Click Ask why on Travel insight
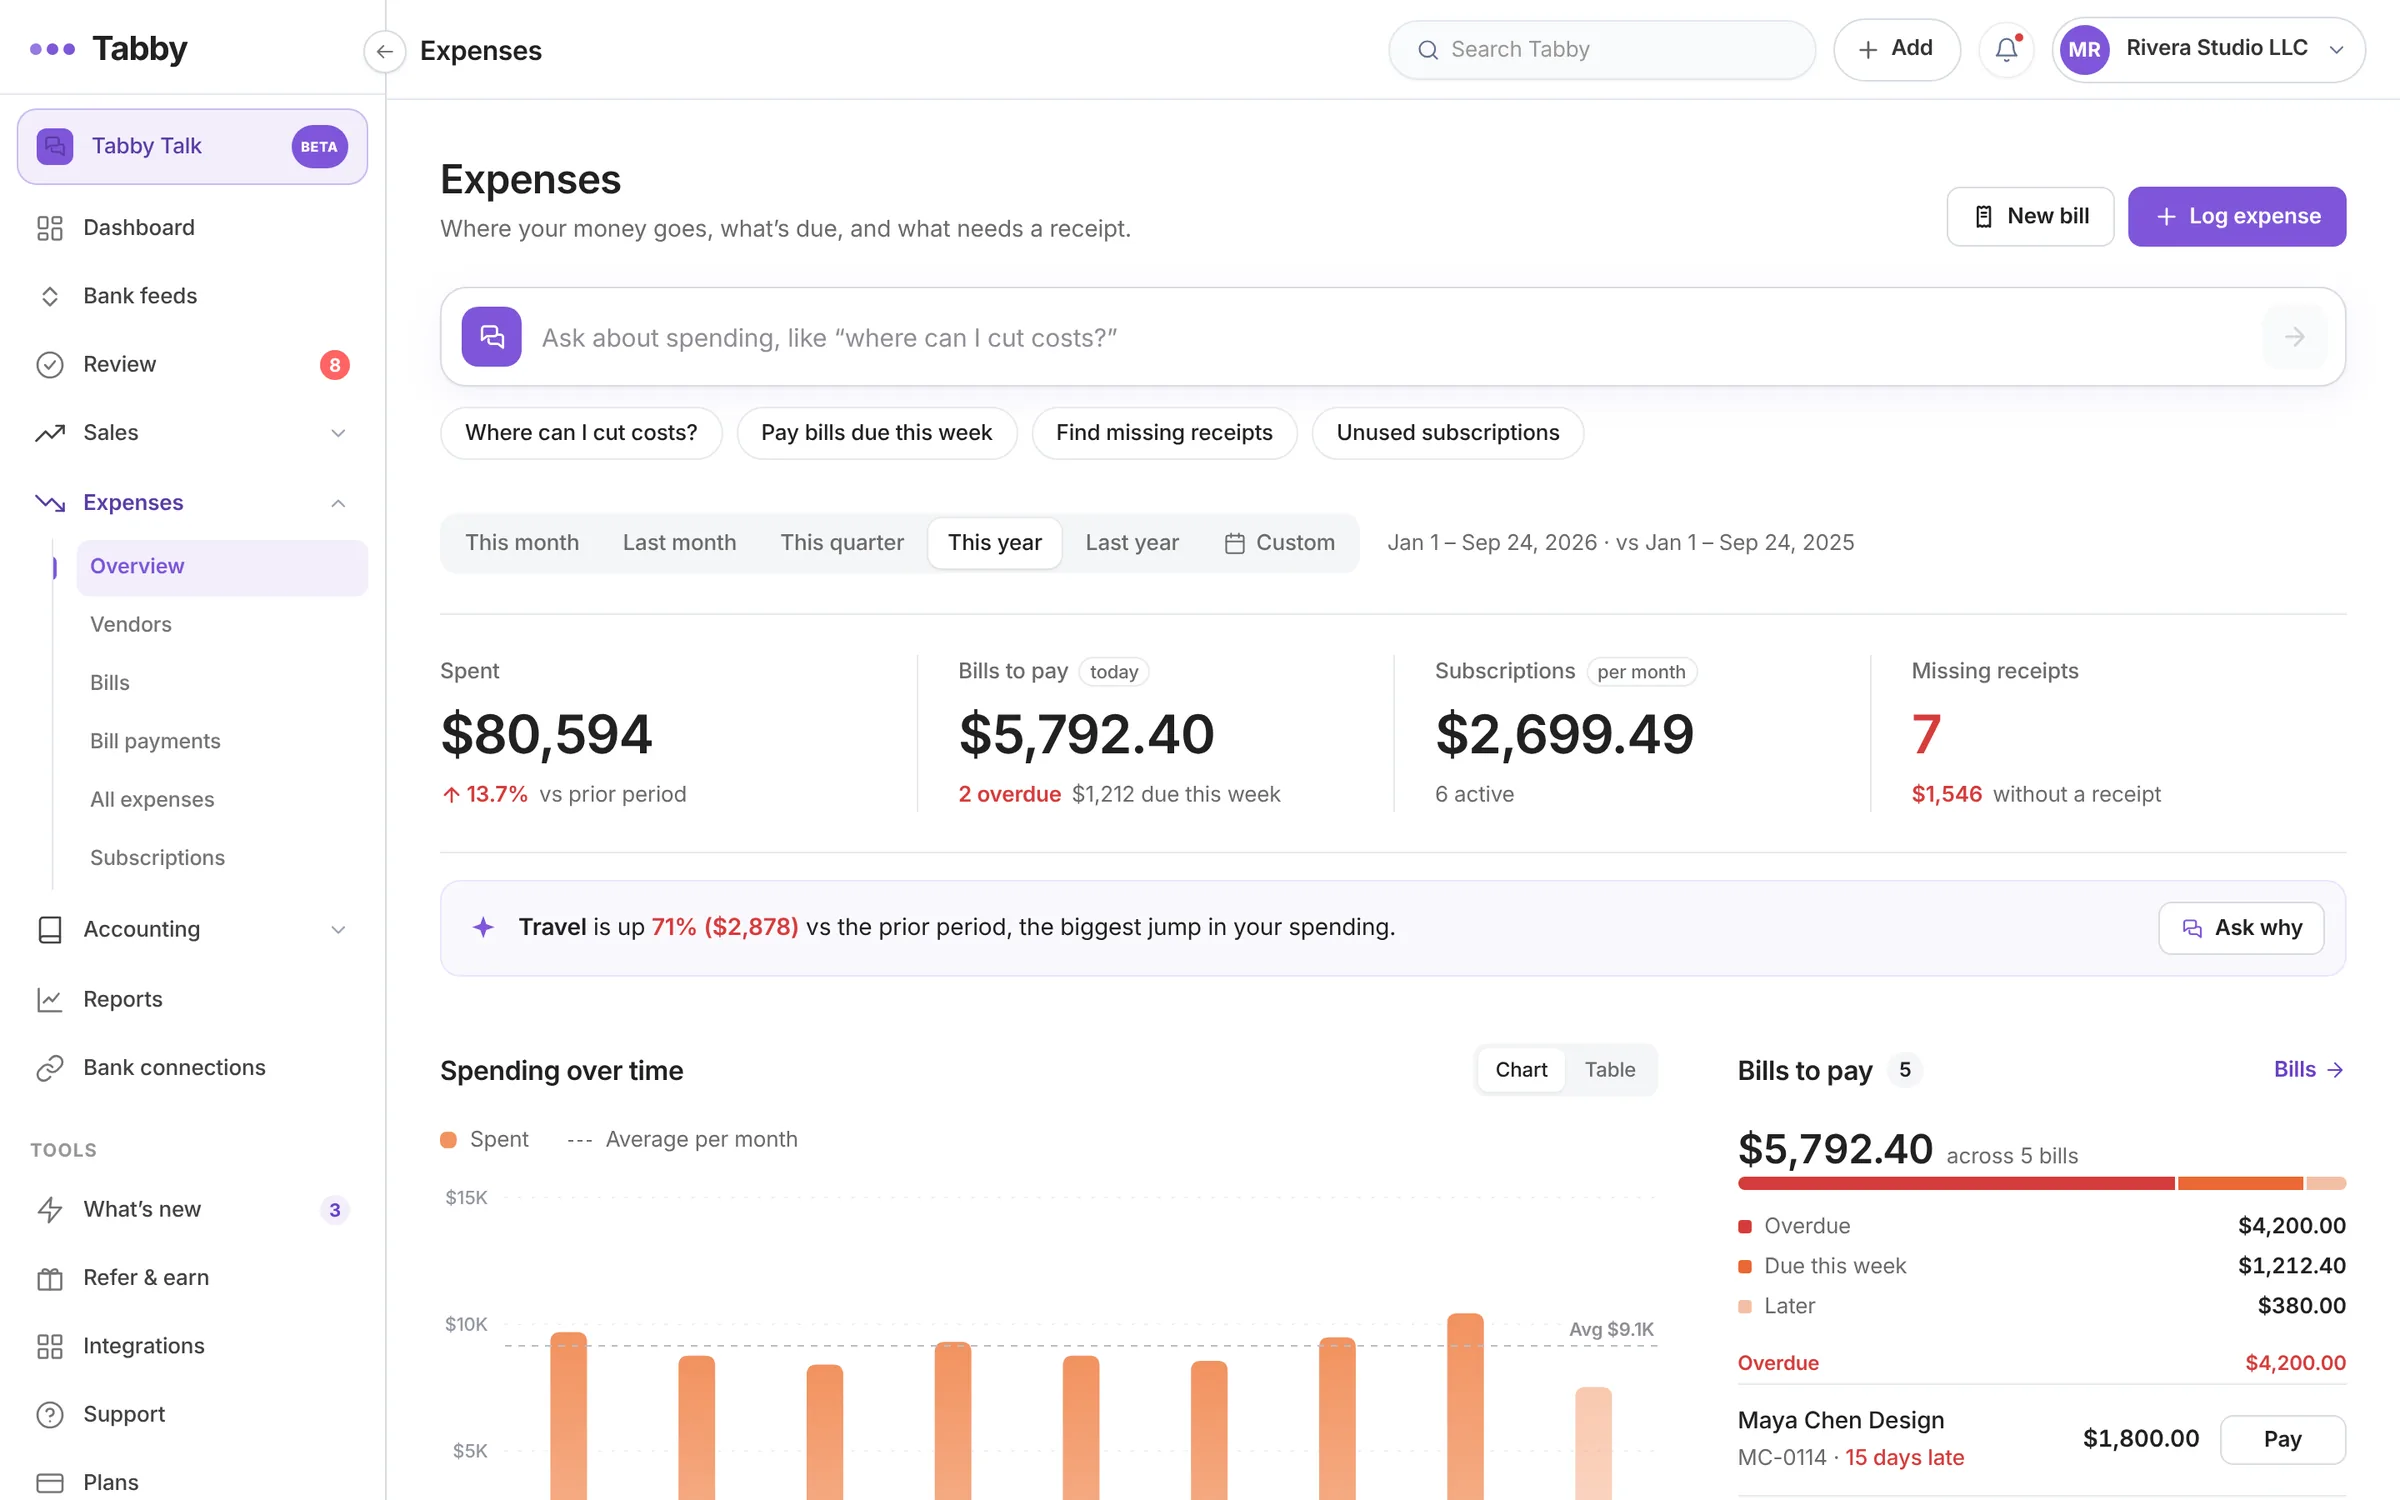Viewport: 2400px width, 1500px height. click(x=2241, y=928)
